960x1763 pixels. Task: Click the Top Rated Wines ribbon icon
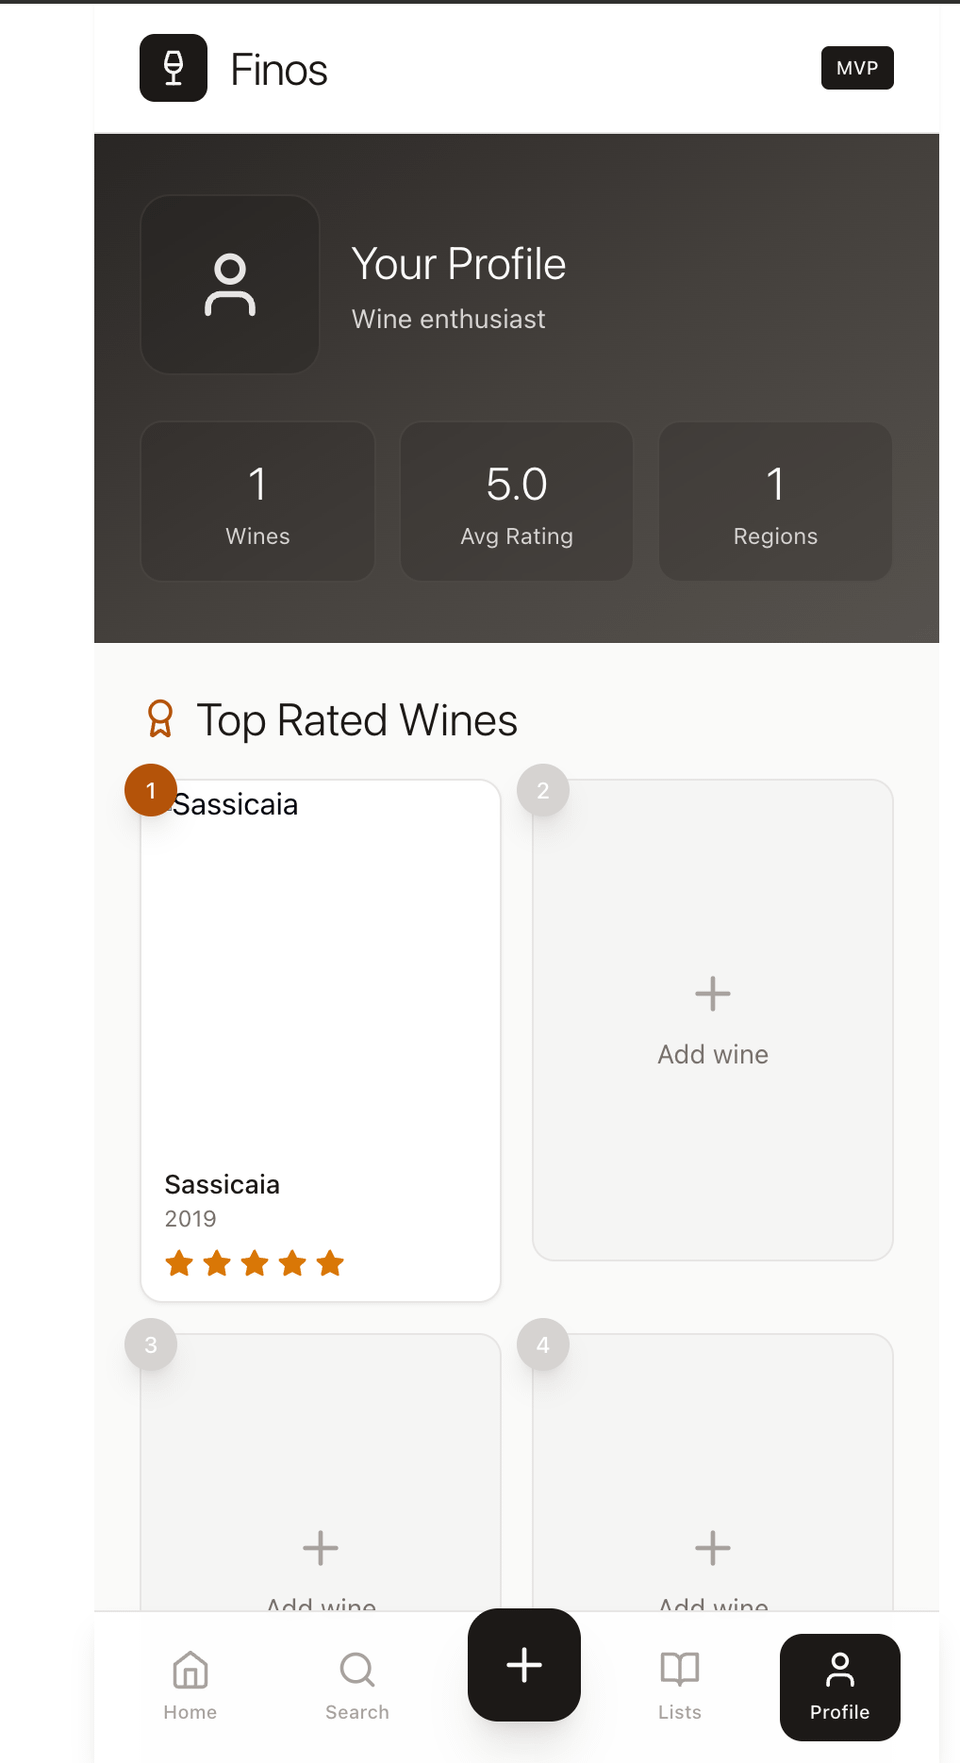160,719
